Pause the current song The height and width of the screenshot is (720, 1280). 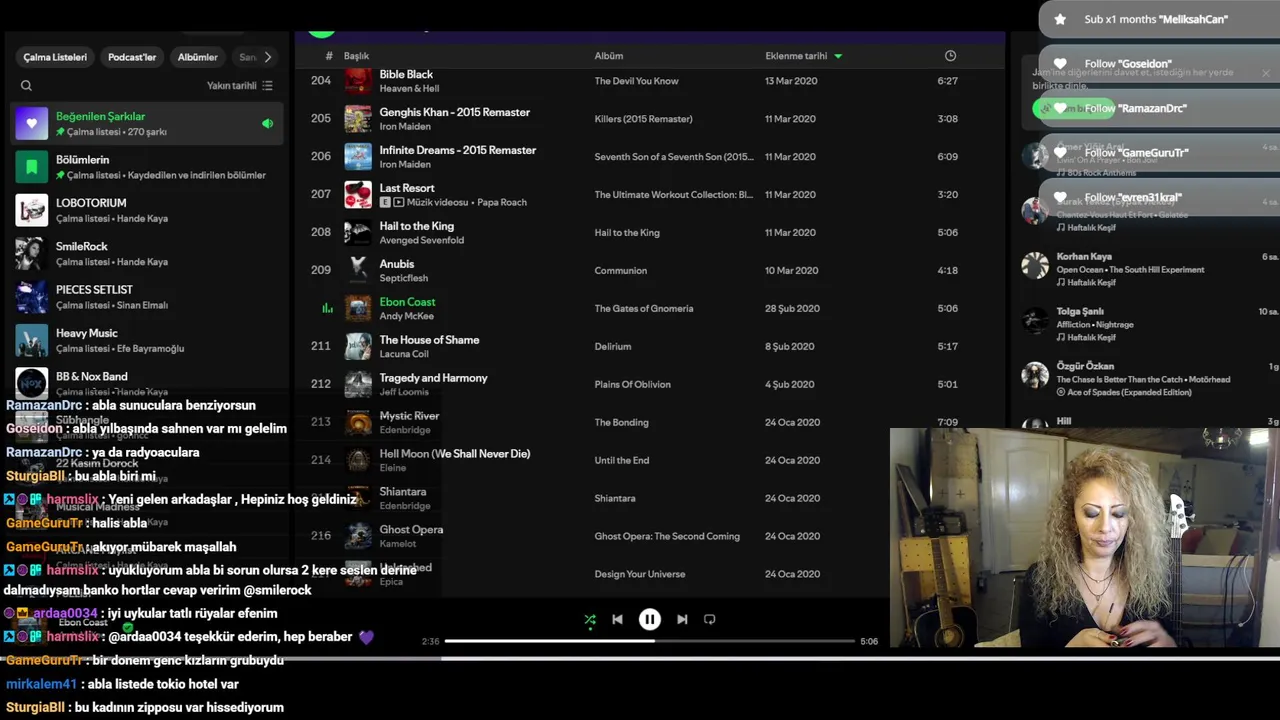(649, 619)
